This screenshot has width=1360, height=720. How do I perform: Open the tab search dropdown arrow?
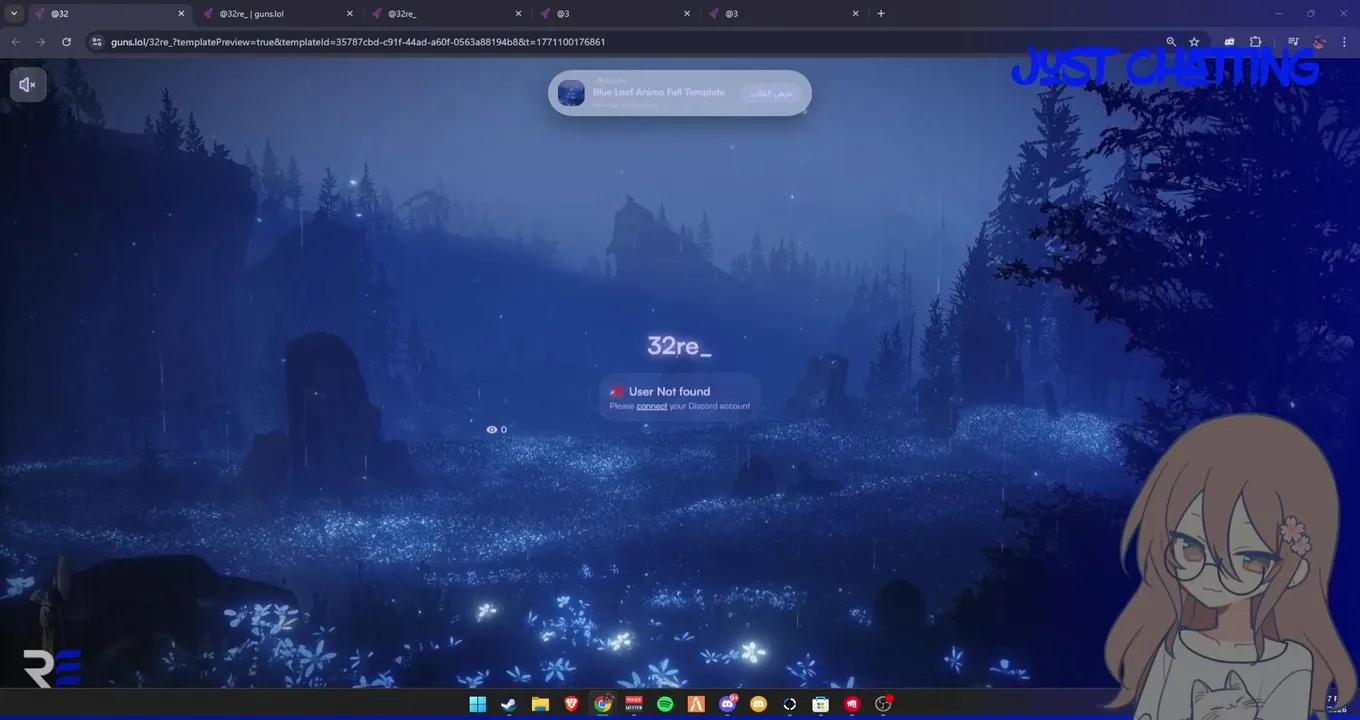[x=14, y=14]
